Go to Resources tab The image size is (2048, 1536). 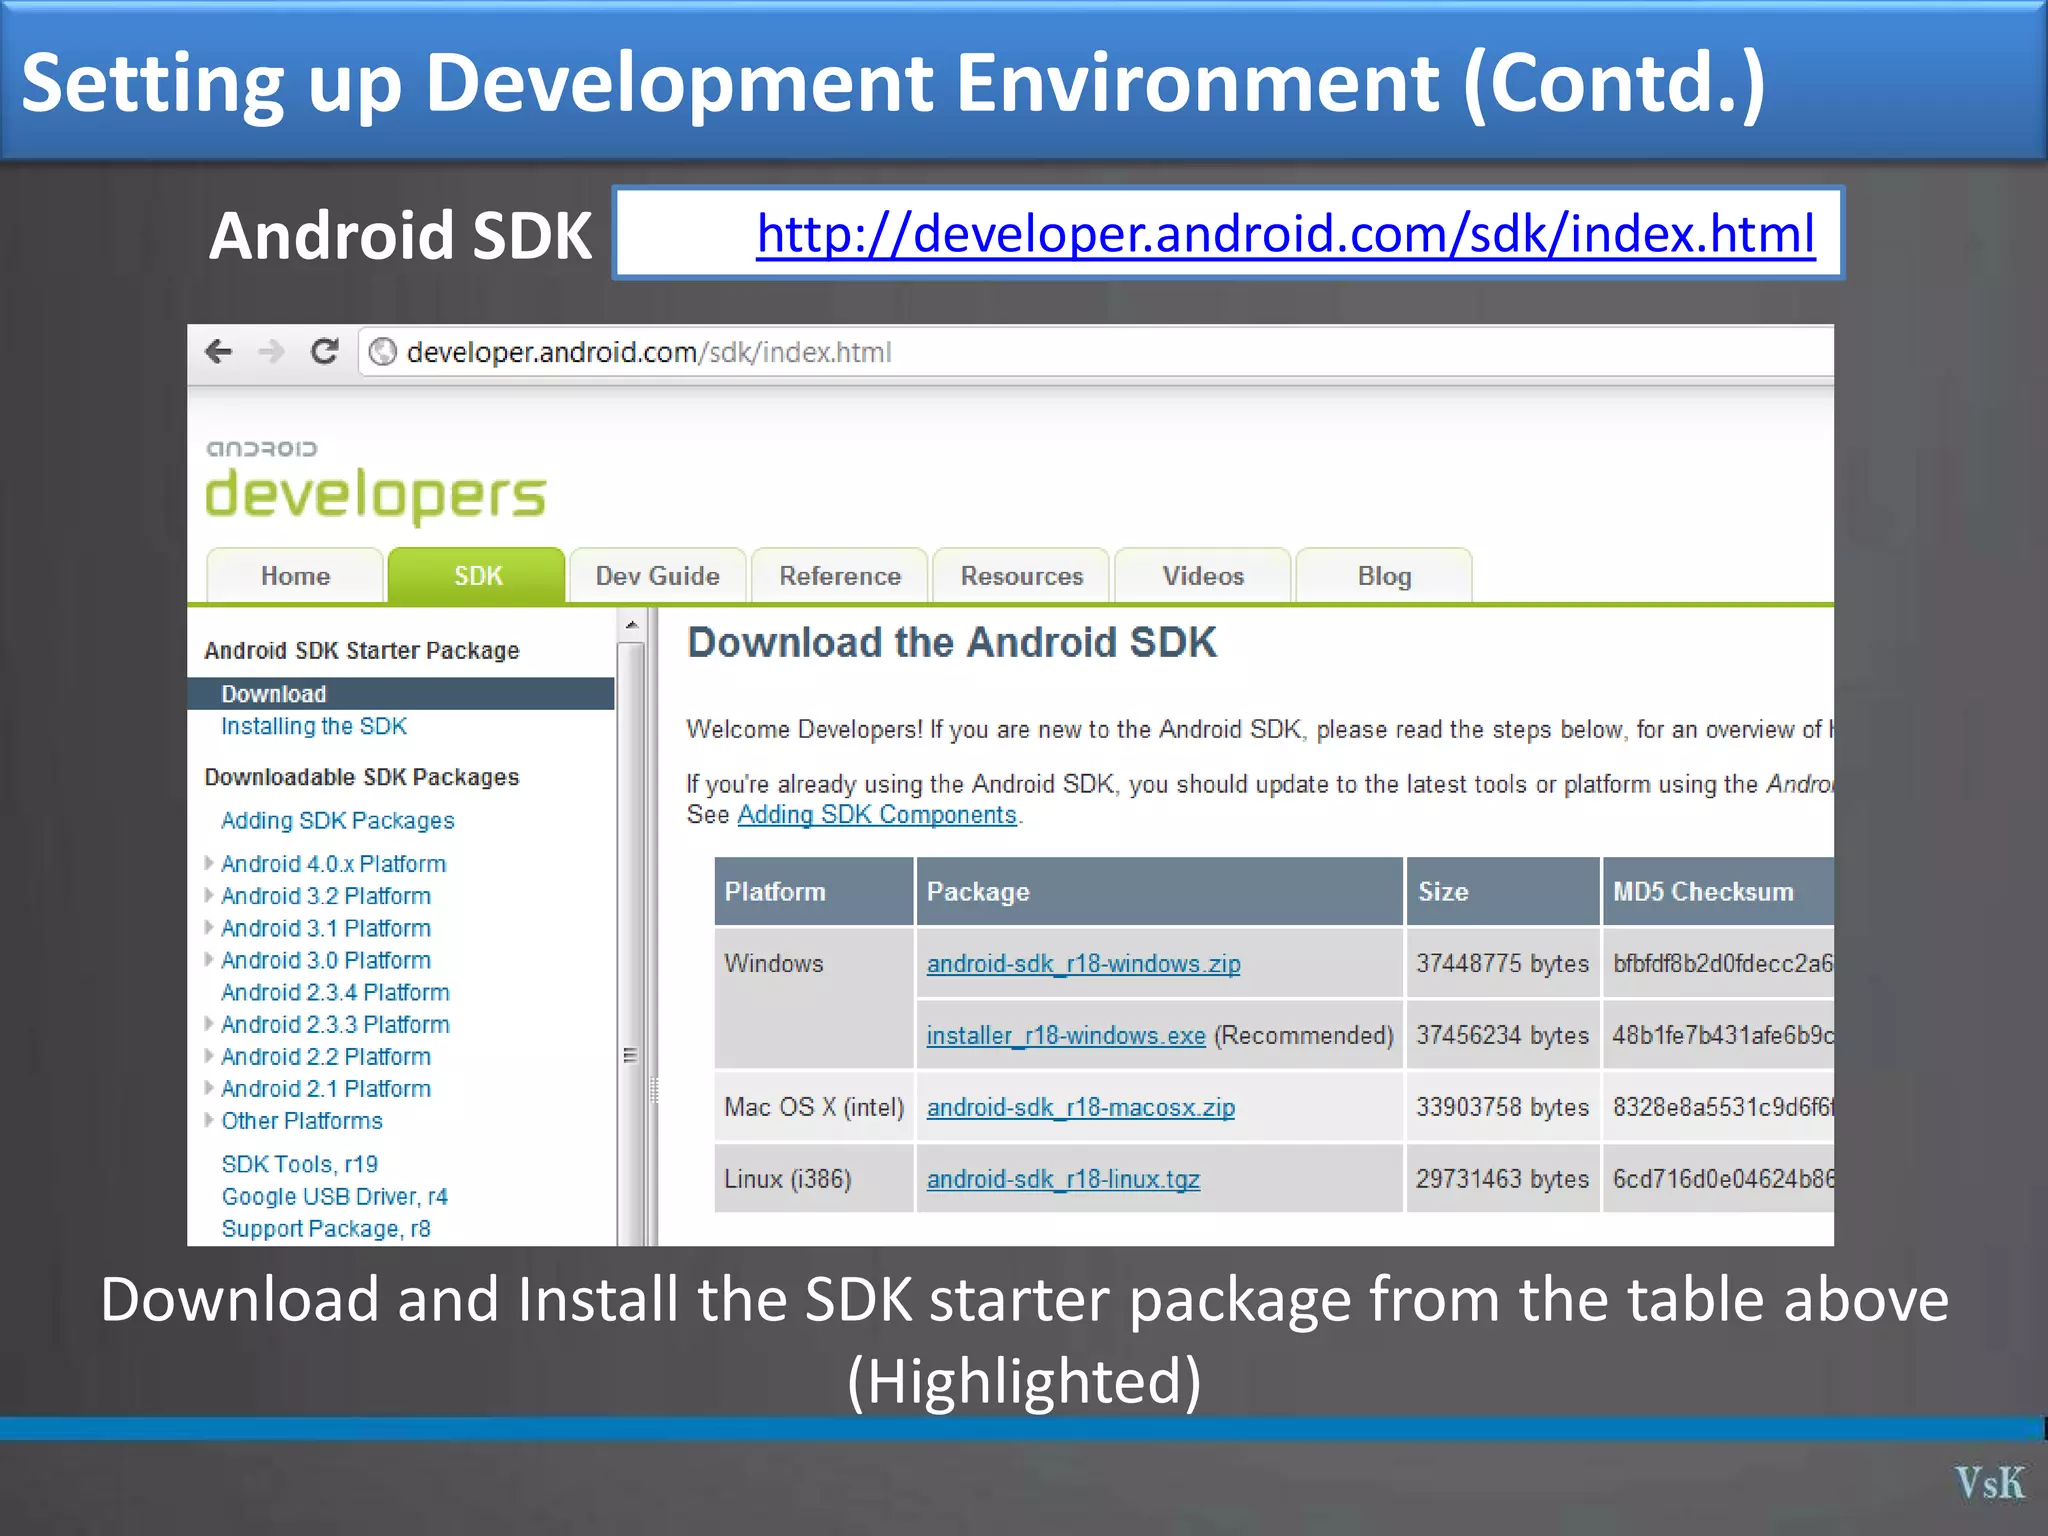1021,576
